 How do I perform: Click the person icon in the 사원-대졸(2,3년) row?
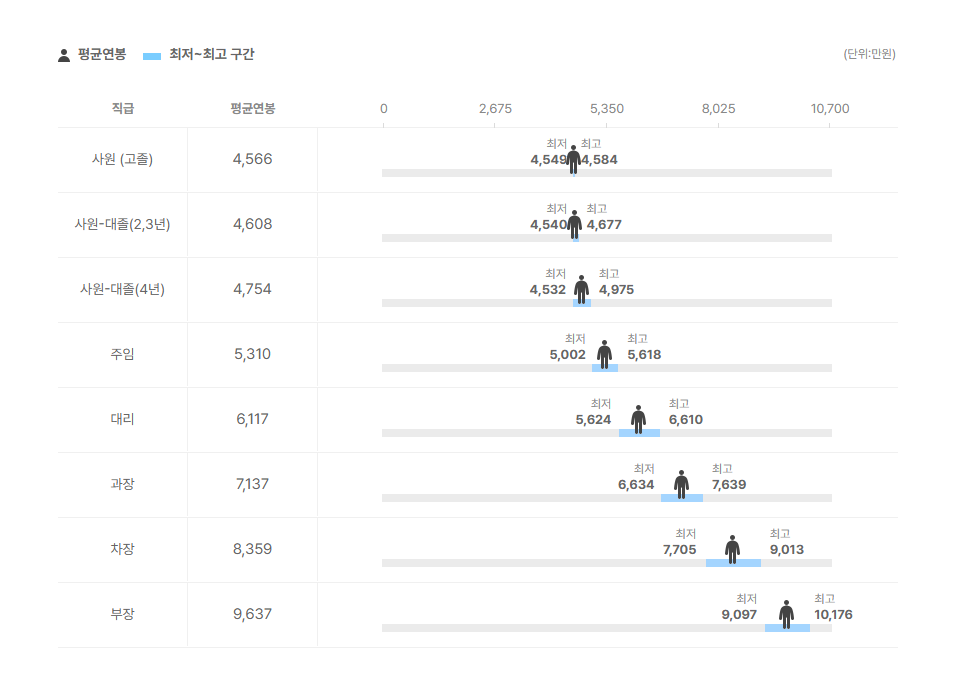point(574,225)
